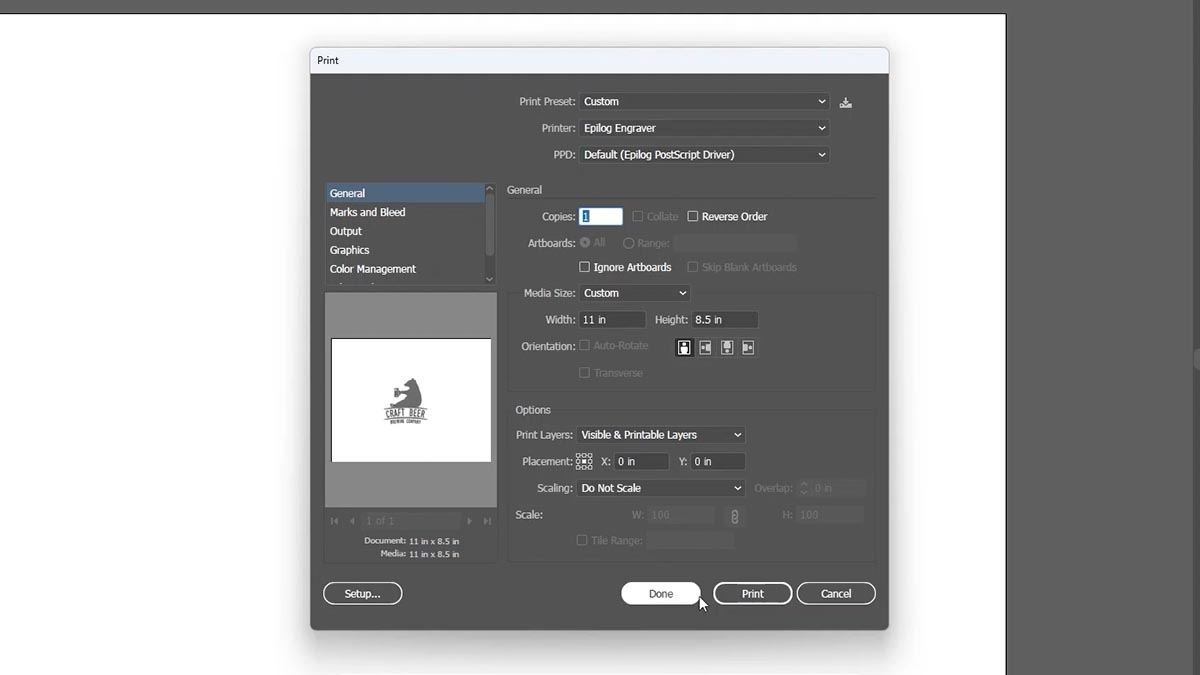Open the Print Preset dropdown
The height and width of the screenshot is (675, 1200).
pyautogui.click(x=703, y=101)
